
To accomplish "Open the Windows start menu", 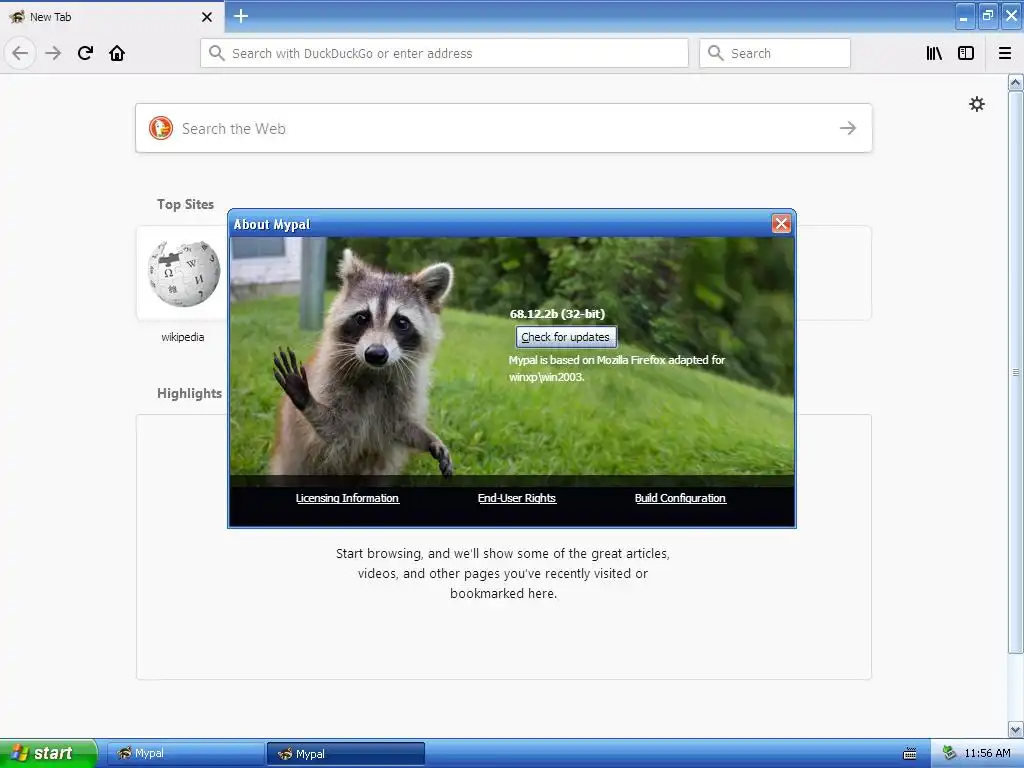I will (48, 753).
